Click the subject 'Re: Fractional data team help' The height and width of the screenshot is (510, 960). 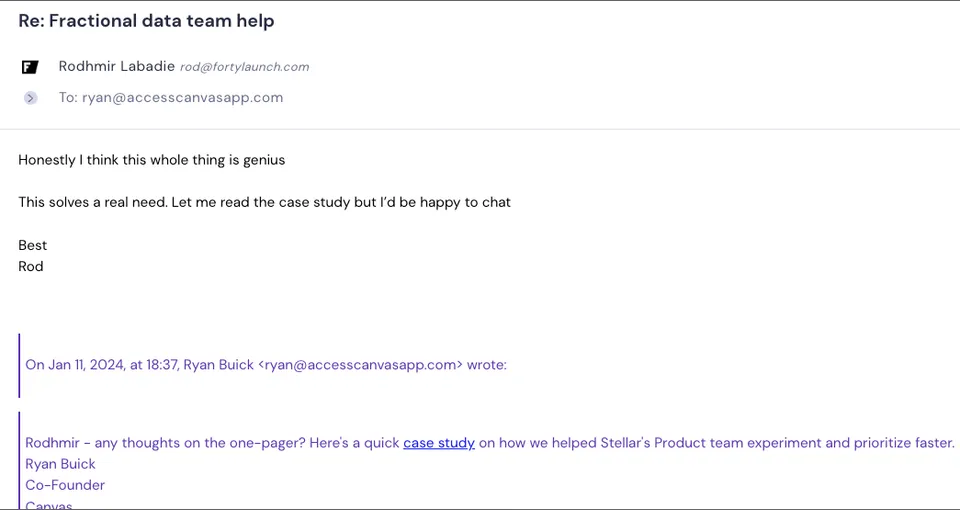click(146, 21)
